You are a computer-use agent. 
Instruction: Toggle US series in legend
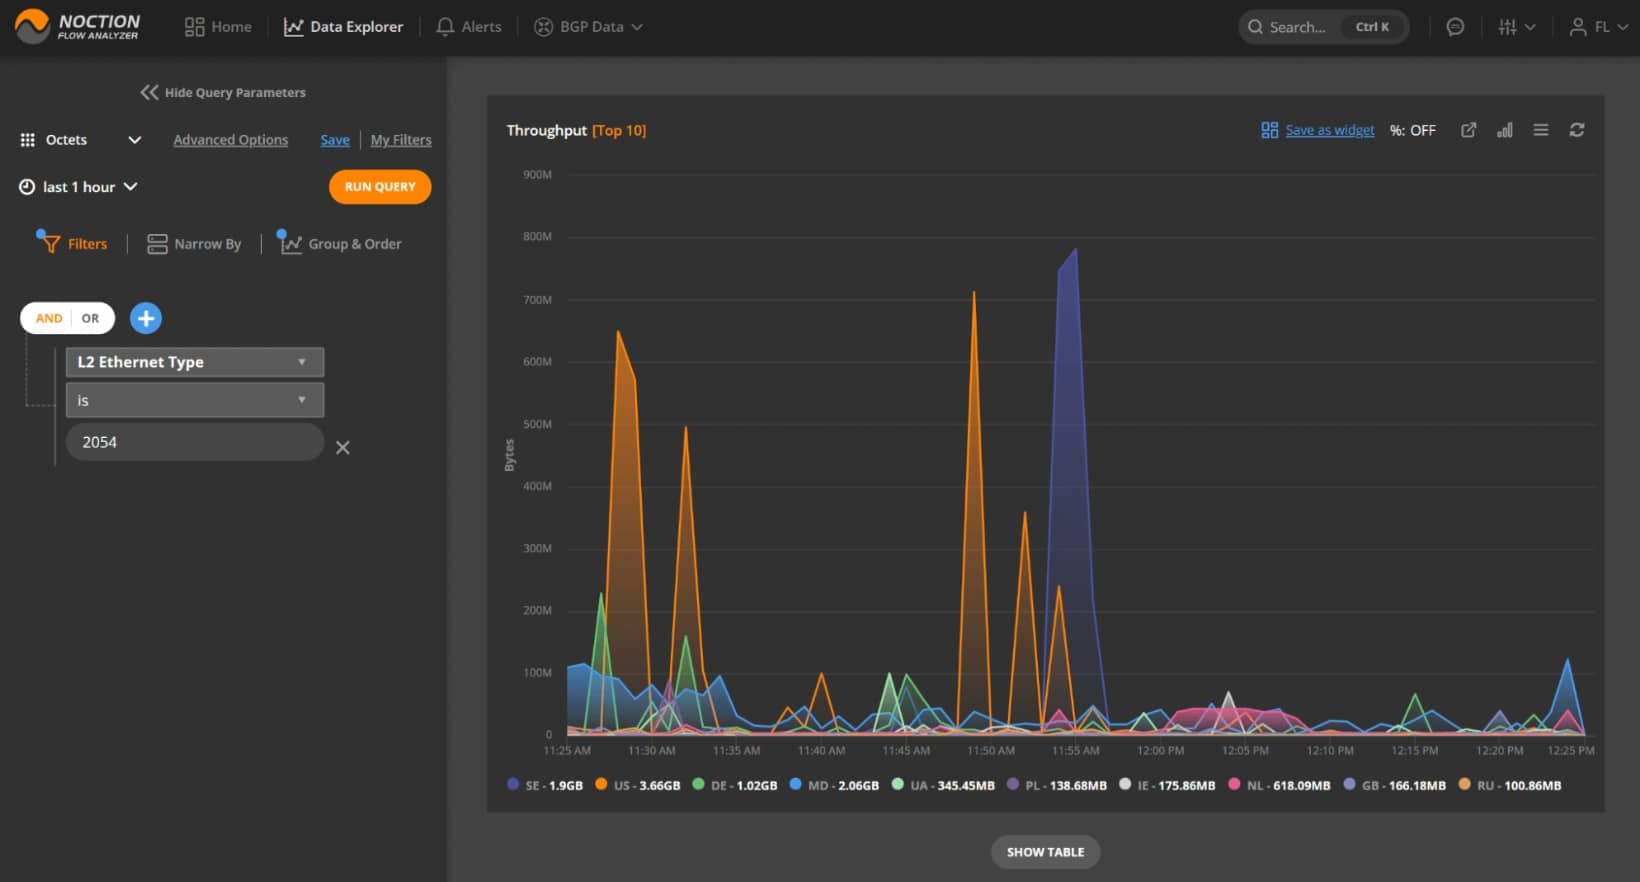coord(637,785)
